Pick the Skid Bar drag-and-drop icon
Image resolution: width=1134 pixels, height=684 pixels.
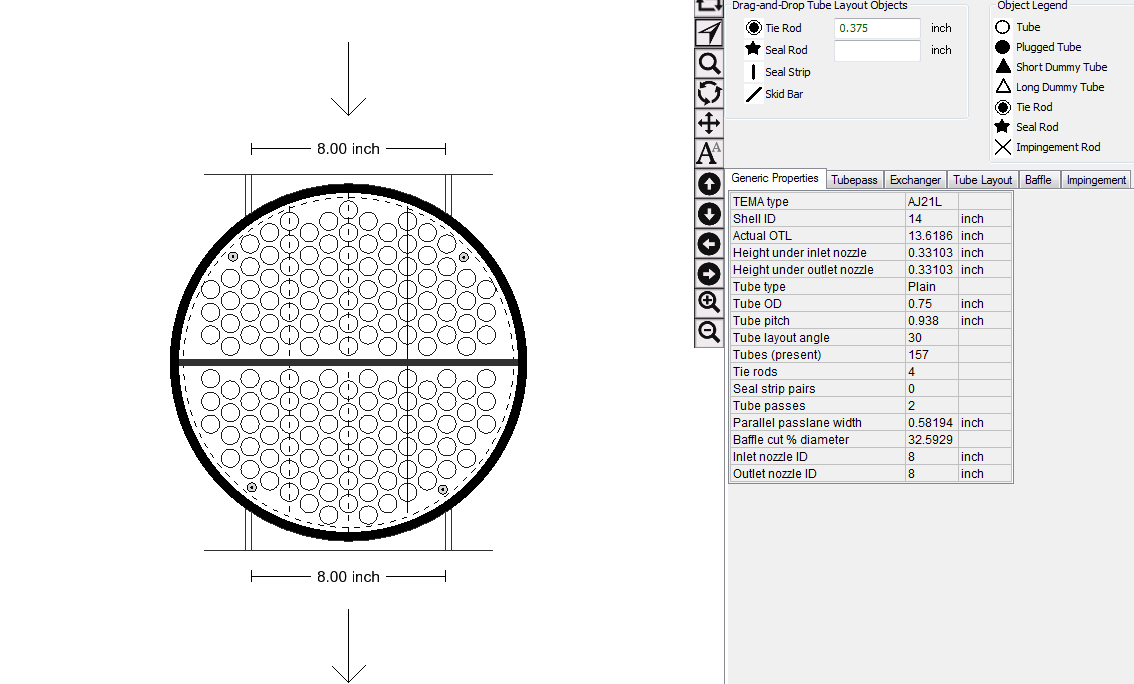(754, 94)
